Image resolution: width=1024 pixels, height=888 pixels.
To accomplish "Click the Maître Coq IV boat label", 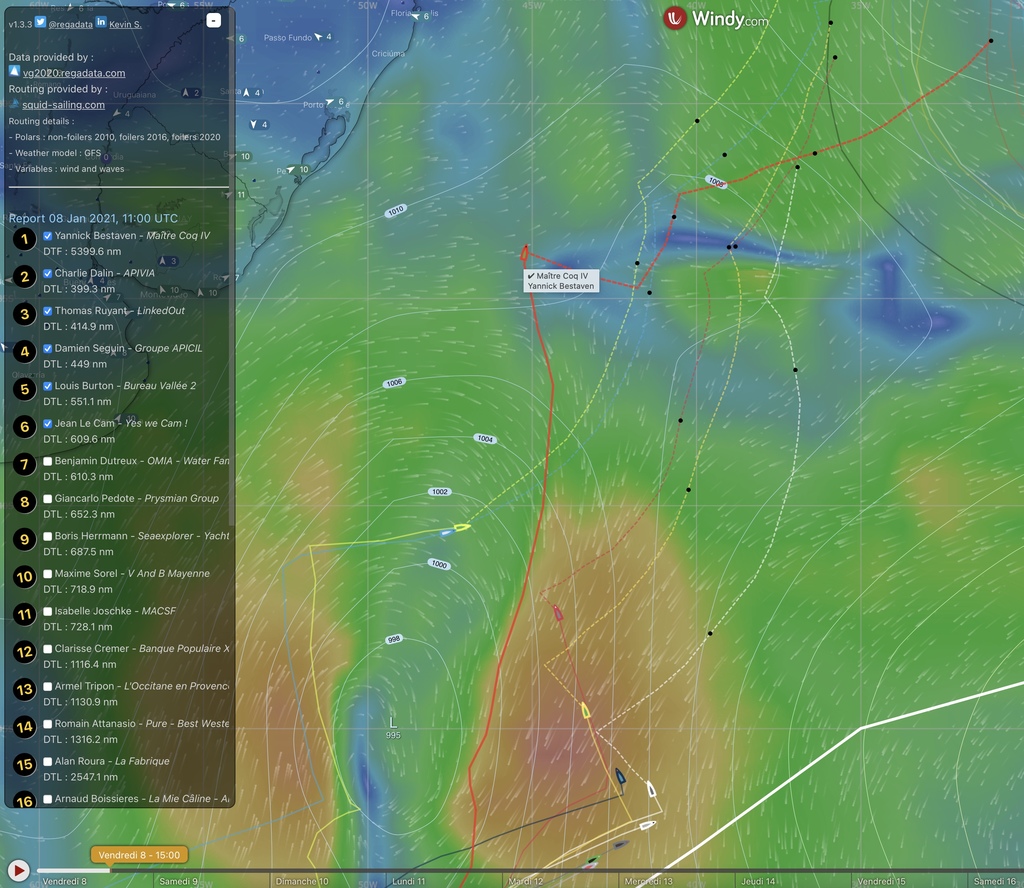I will (561, 281).
